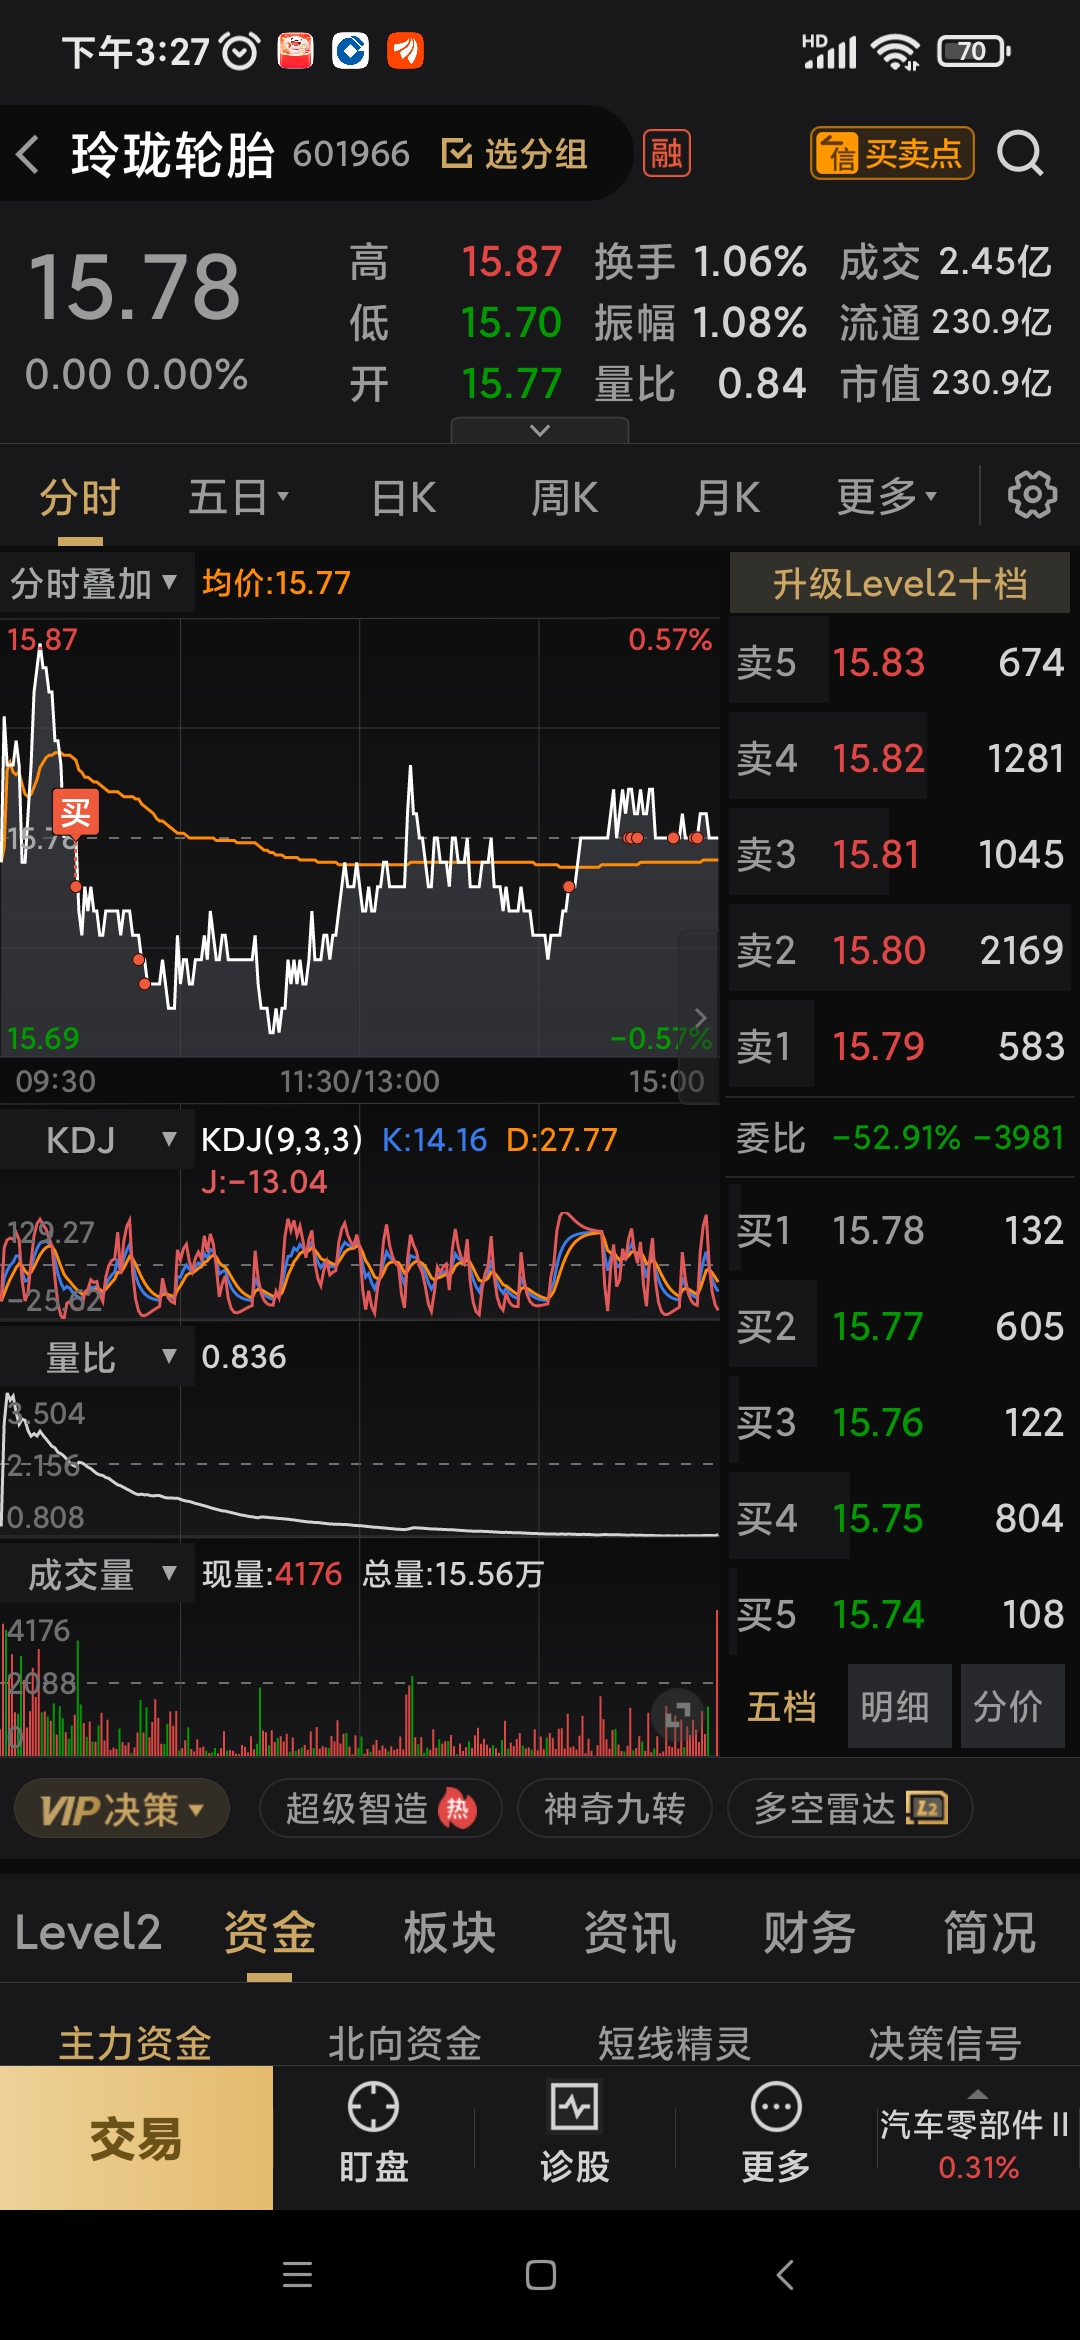Viewport: 1080px width, 2340px height.
Task: Select 卖5 price 15.83 row
Action: 900,662
